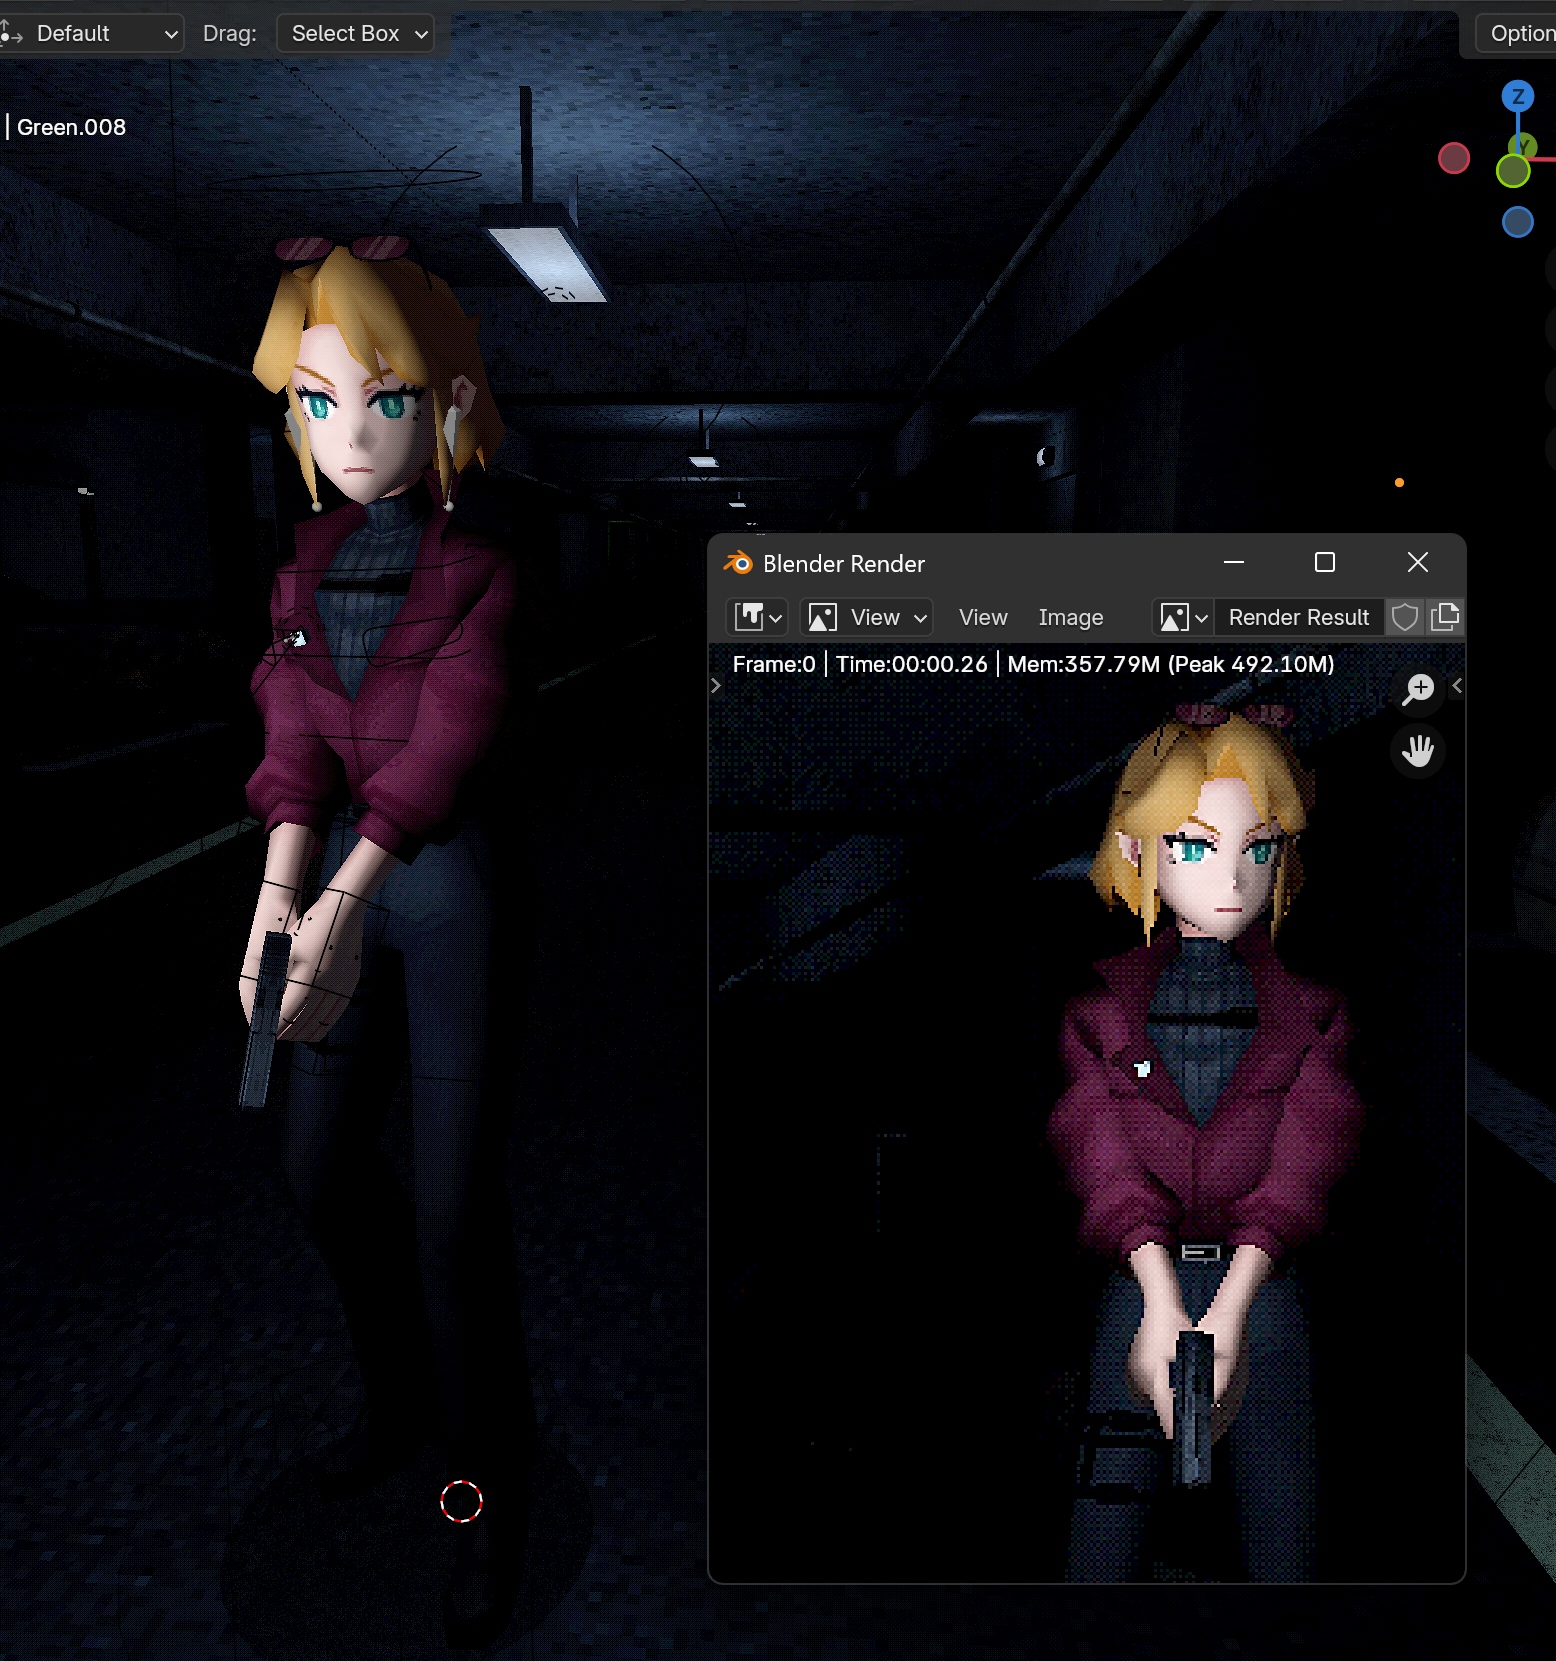Viewport: 1556px width, 1661px height.
Task: Toggle the fake user shield for Render Result
Action: tap(1404, 617)
